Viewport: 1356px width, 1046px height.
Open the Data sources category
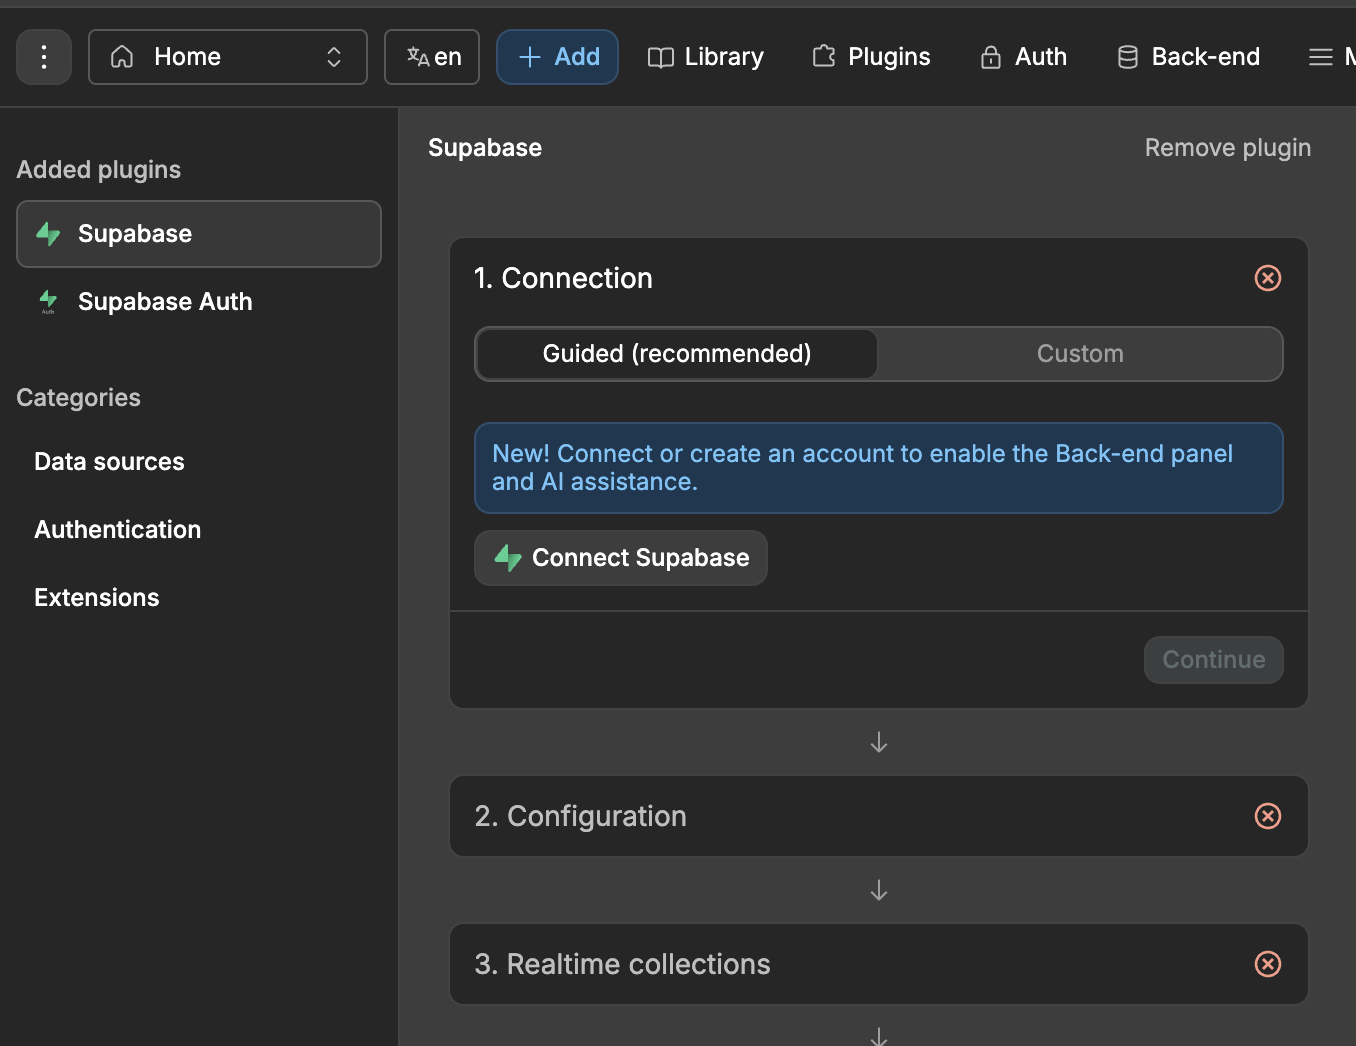pos(109,462)
